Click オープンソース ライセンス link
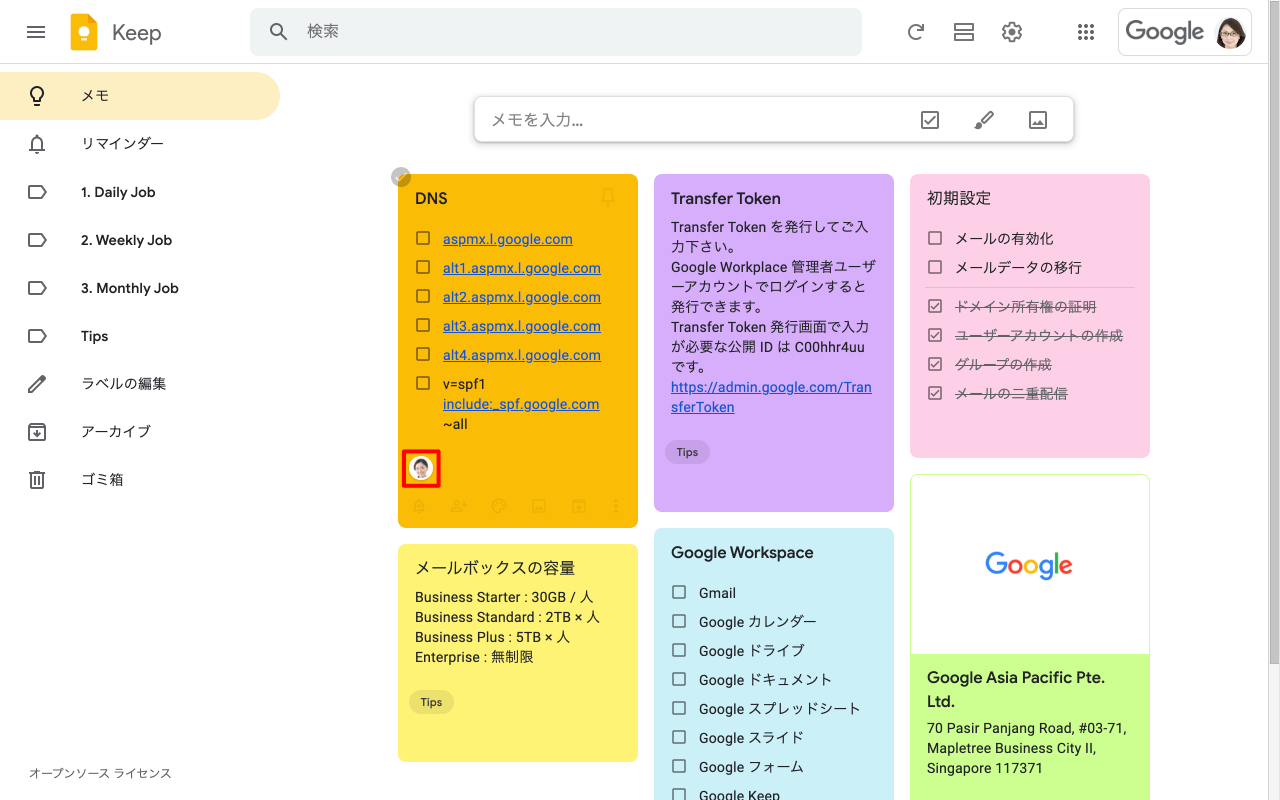This screenshot has width=1280, height=800. tap(100, 774)
